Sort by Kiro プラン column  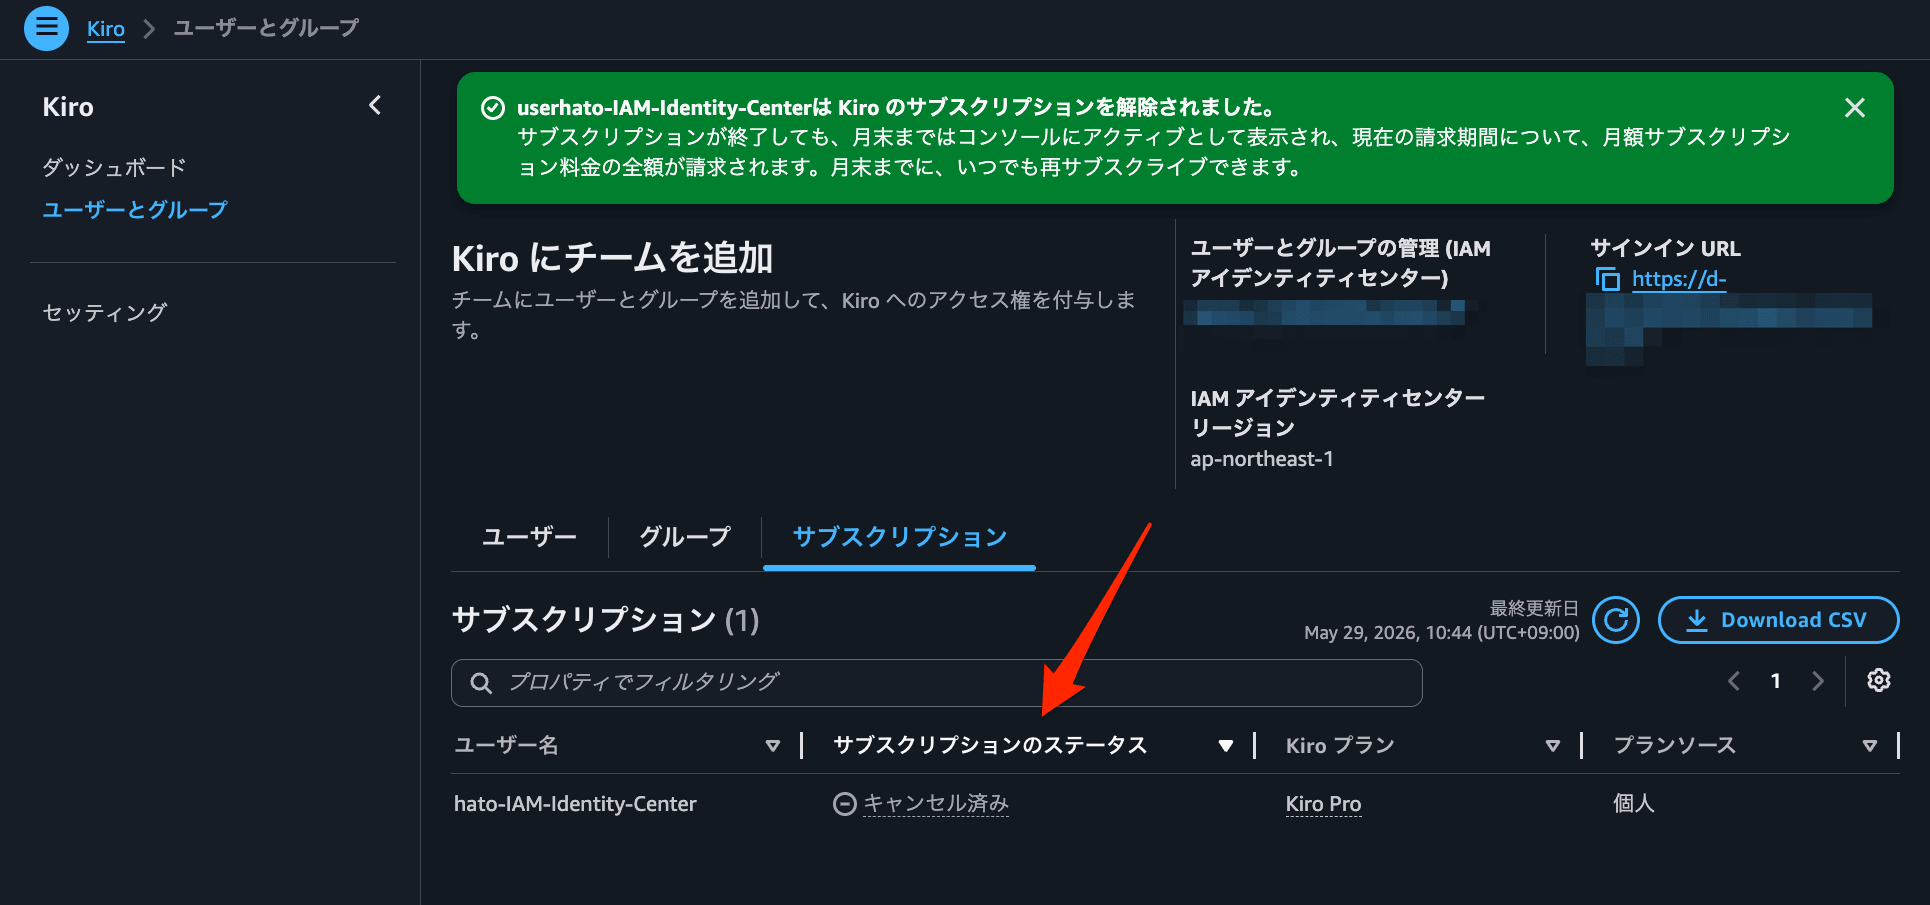tap(1553, 746)
